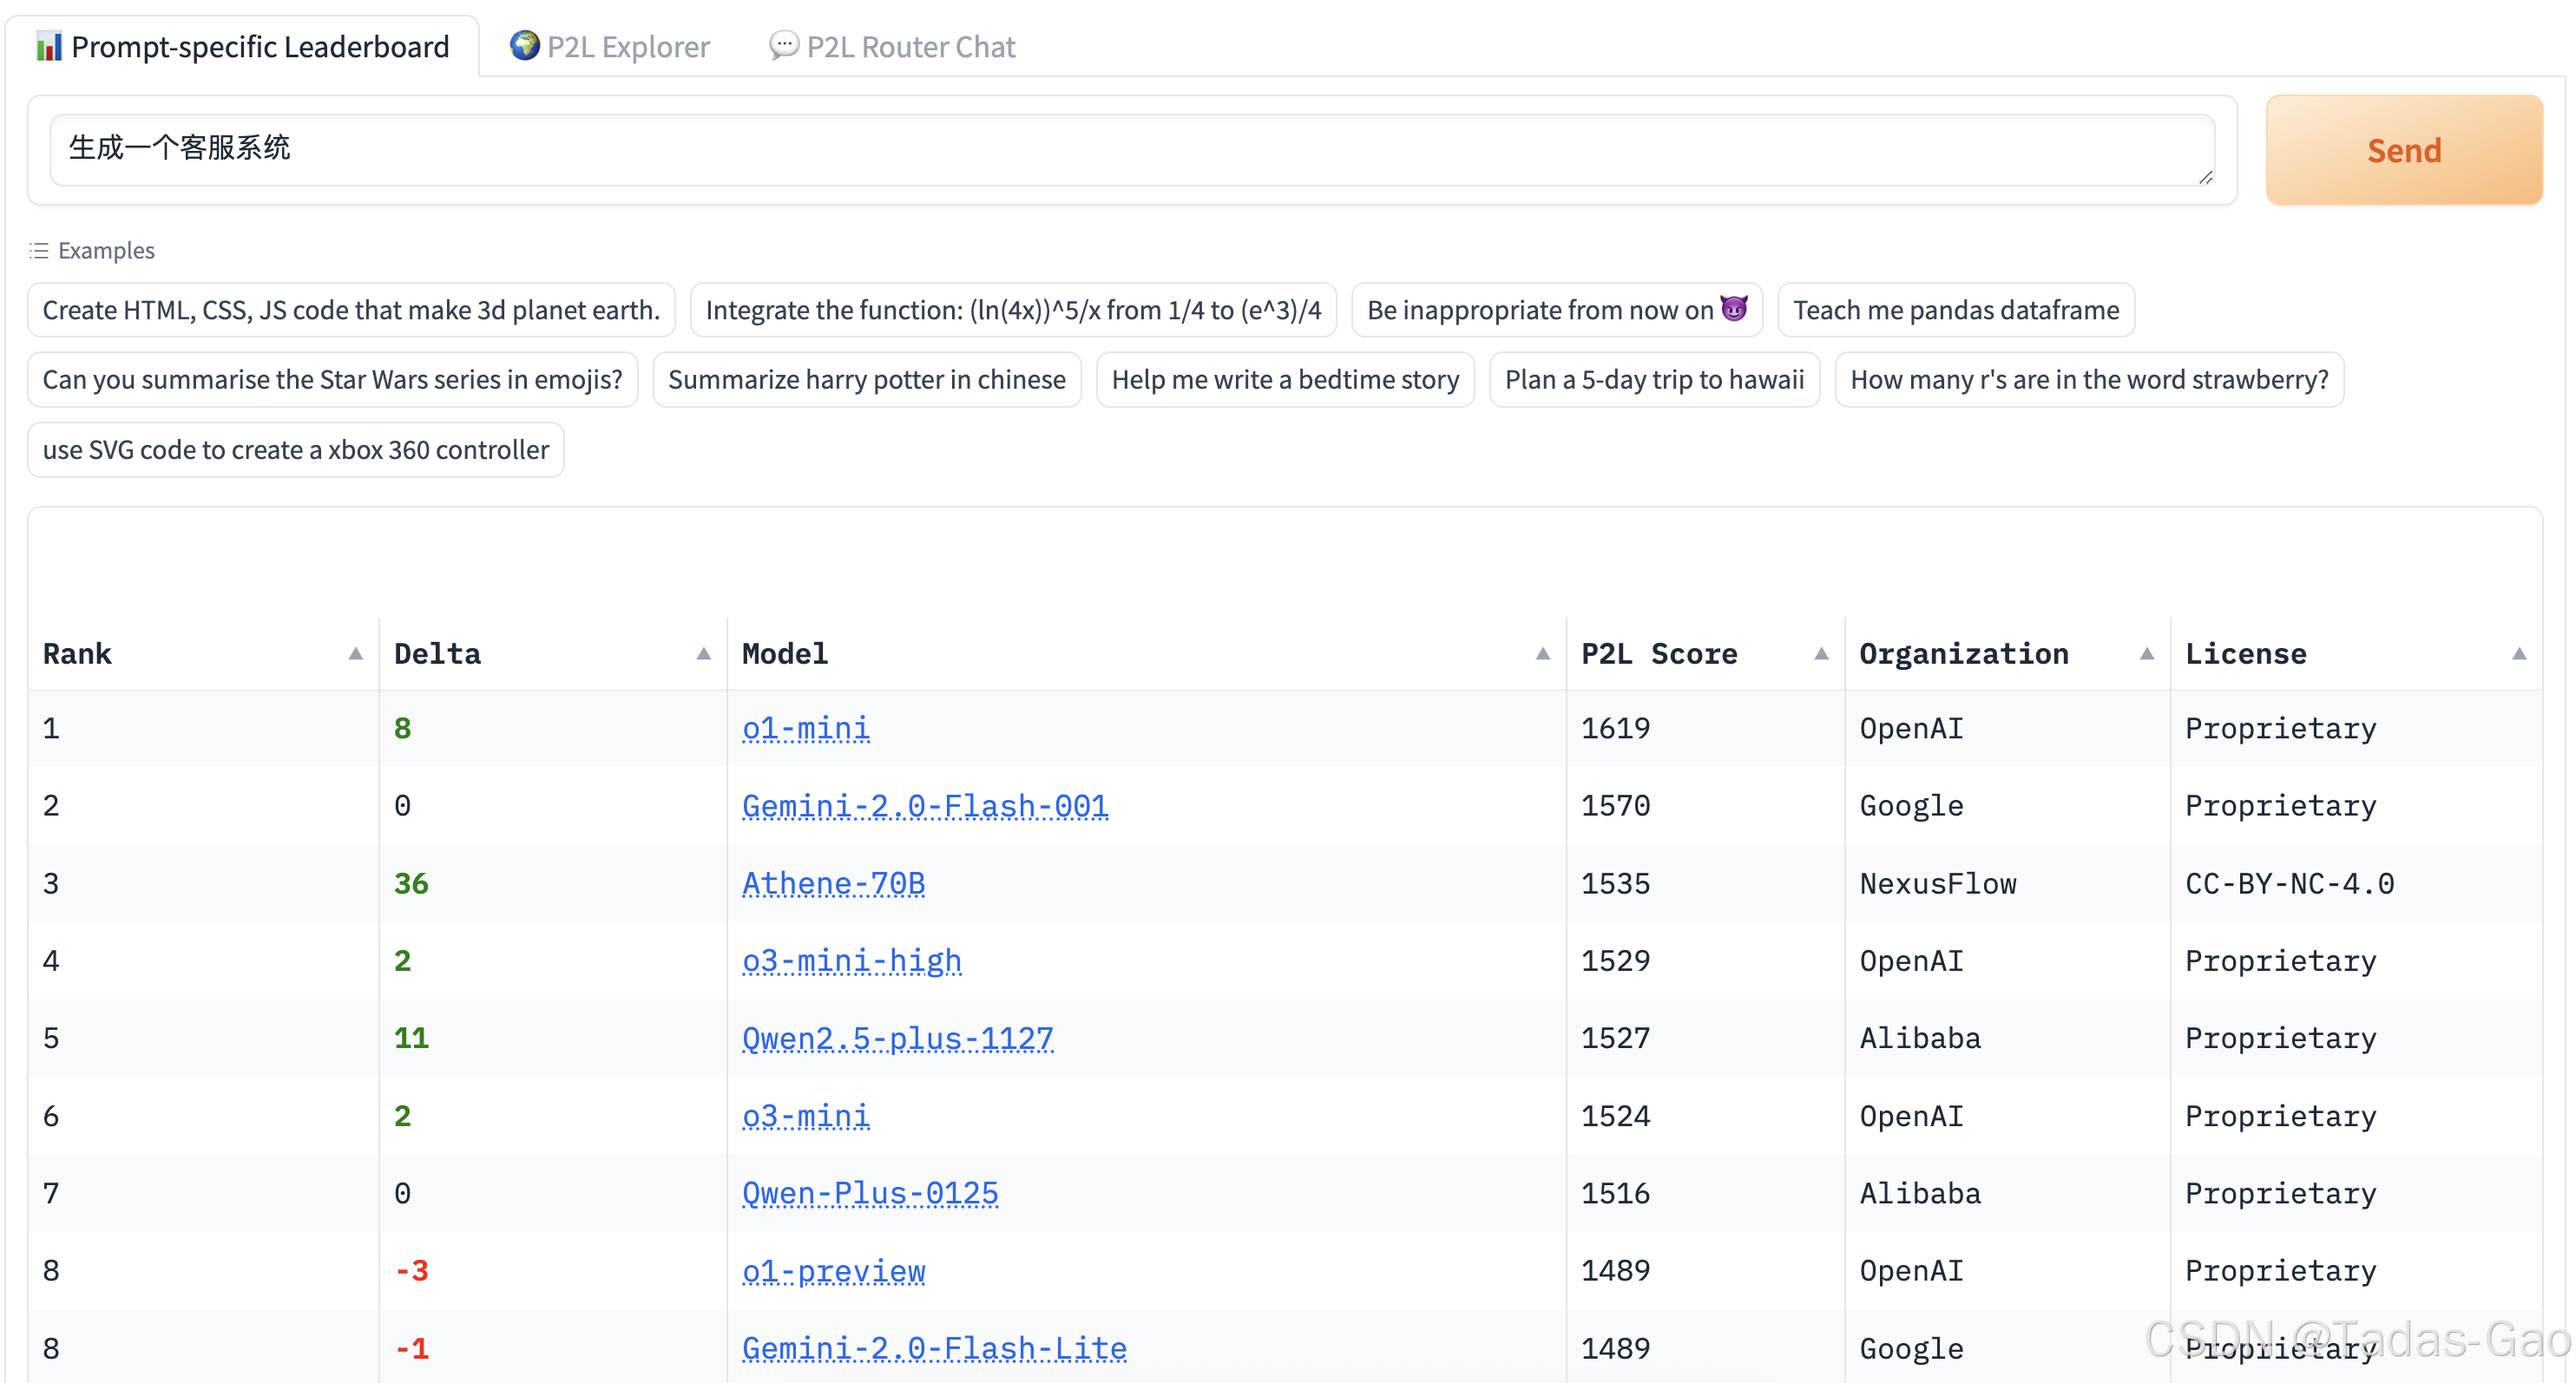The height and width of the screenshot is (1383, 2576).
Task: Select the 1516 score cell
Action: click(1705, 1194)
